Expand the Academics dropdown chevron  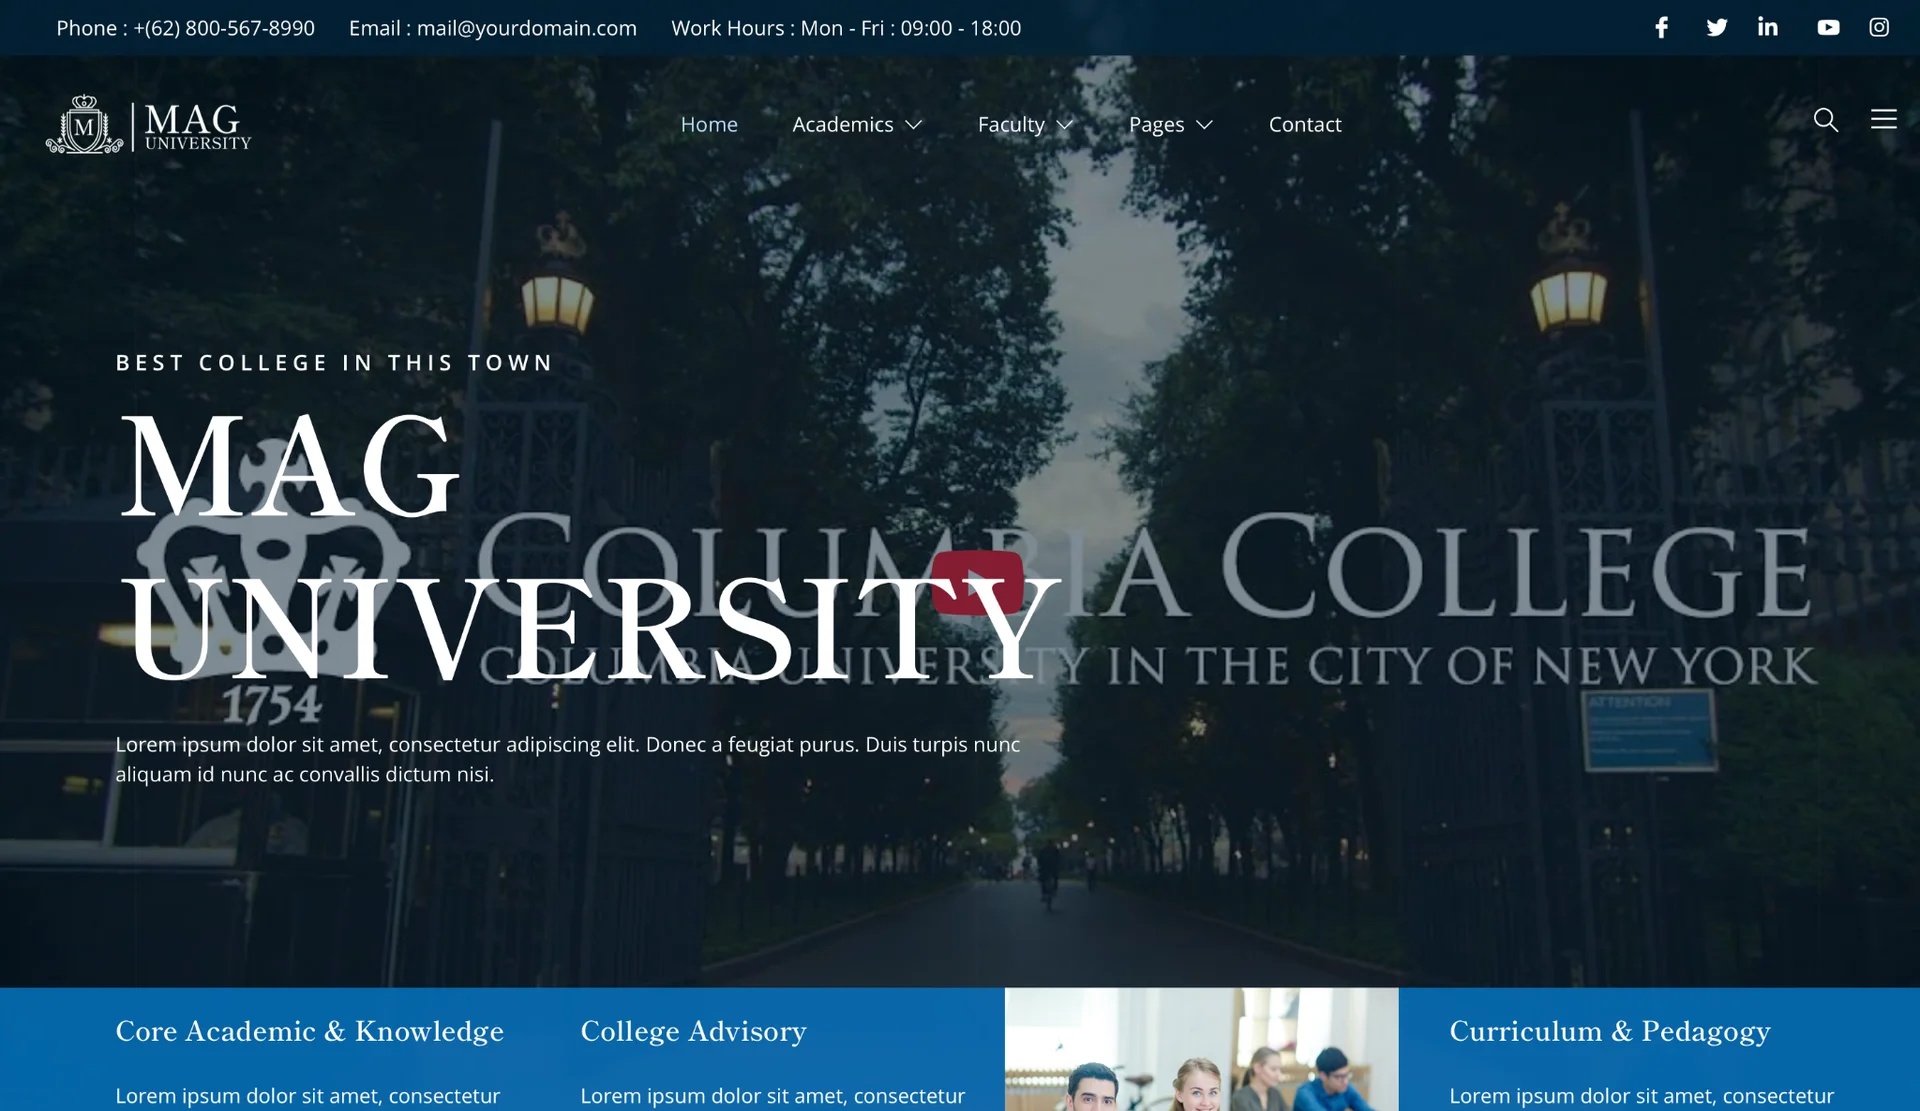pos(914,125)
